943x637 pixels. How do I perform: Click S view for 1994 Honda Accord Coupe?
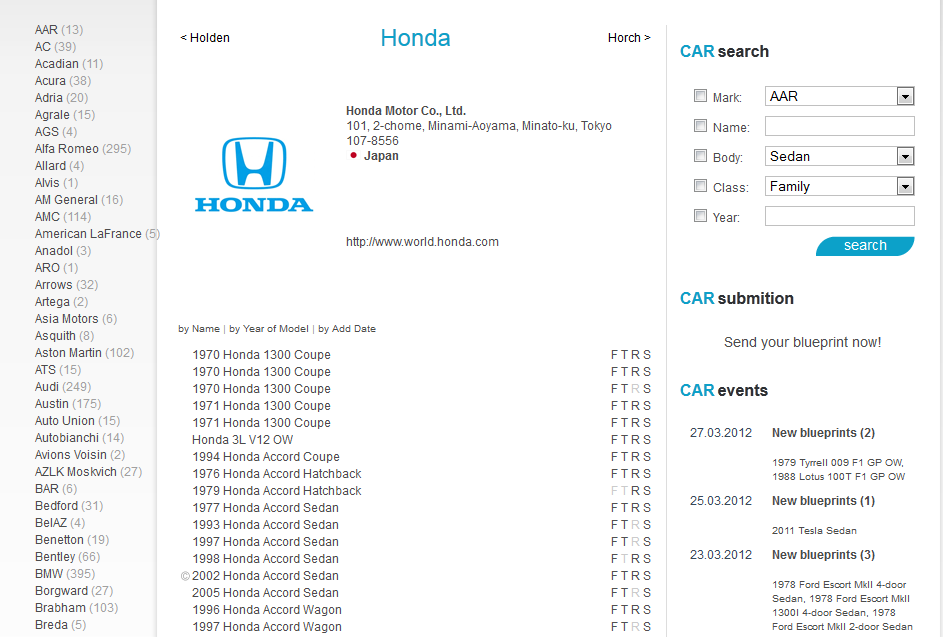647,457
